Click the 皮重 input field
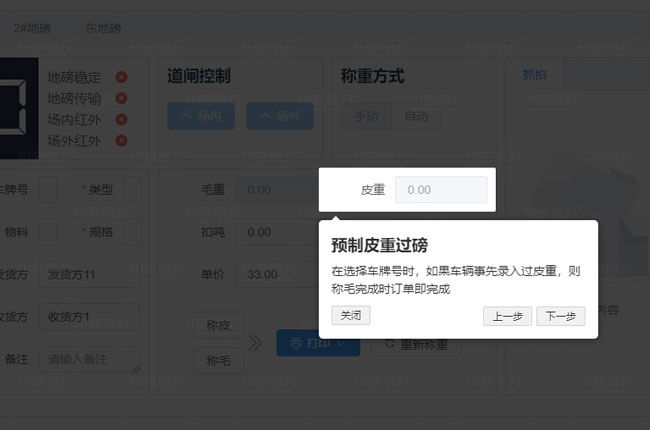Viewport: 650px width, 430px height. (440, 189)
